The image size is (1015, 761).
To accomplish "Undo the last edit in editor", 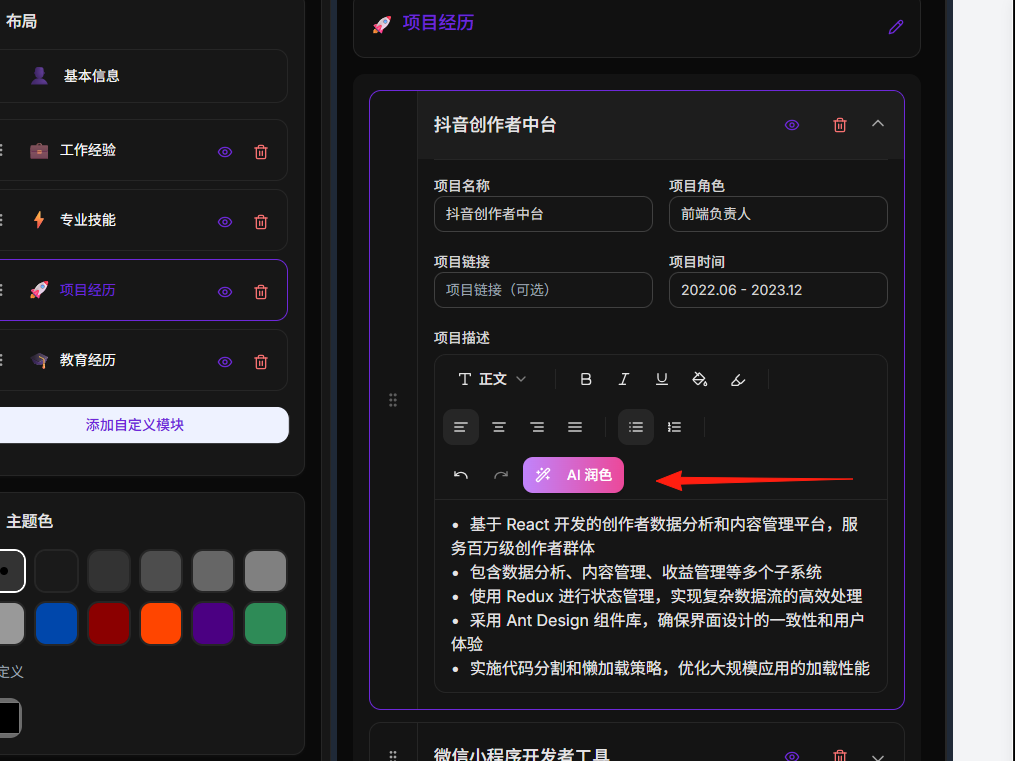I will (461, 475).
